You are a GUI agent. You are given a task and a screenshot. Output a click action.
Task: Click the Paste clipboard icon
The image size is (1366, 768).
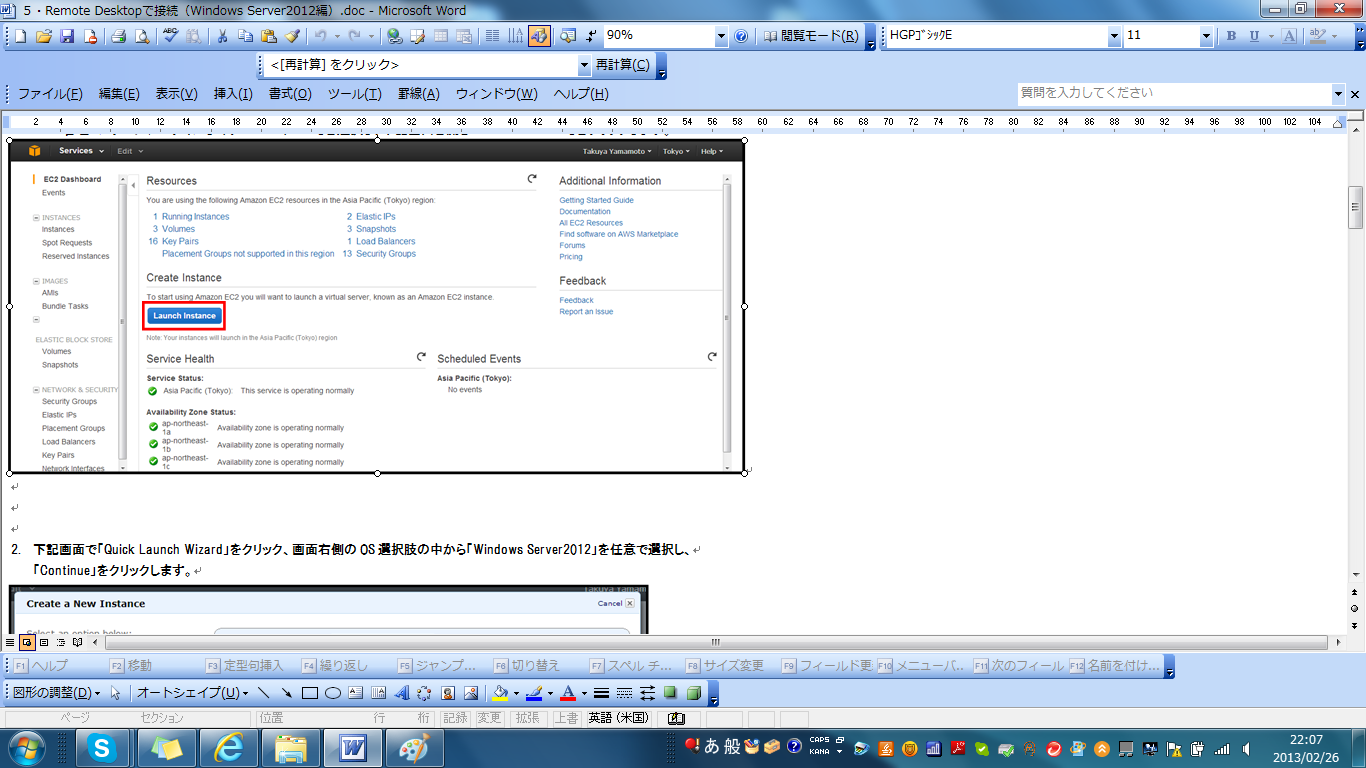269,36
